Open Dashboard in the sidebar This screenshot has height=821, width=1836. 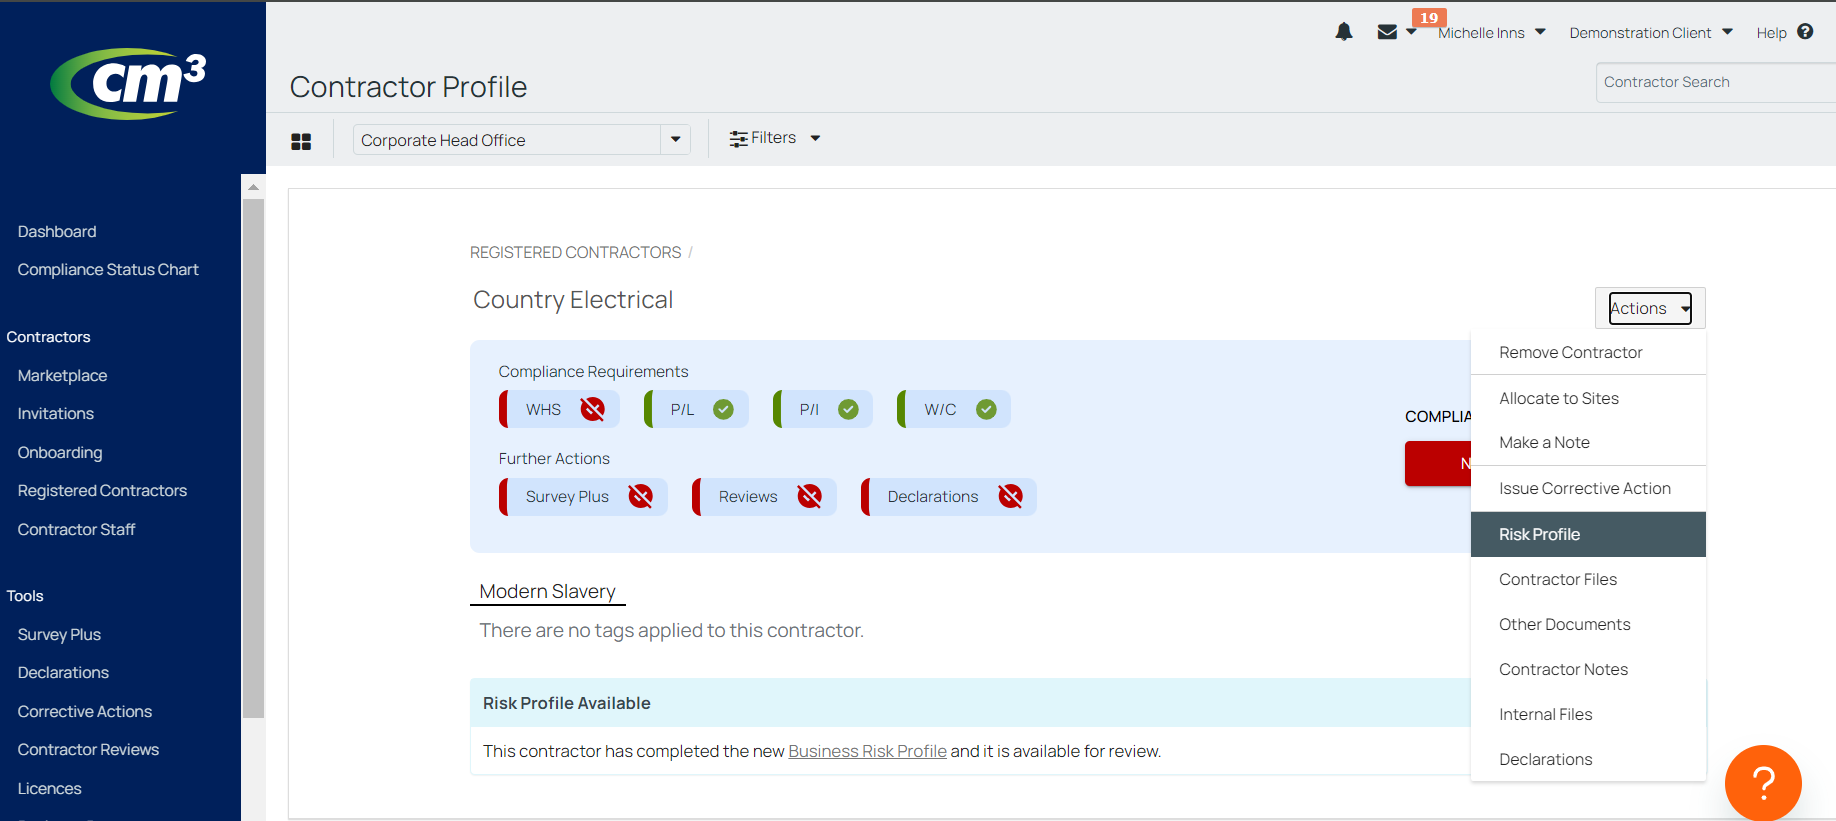(57, 231)
